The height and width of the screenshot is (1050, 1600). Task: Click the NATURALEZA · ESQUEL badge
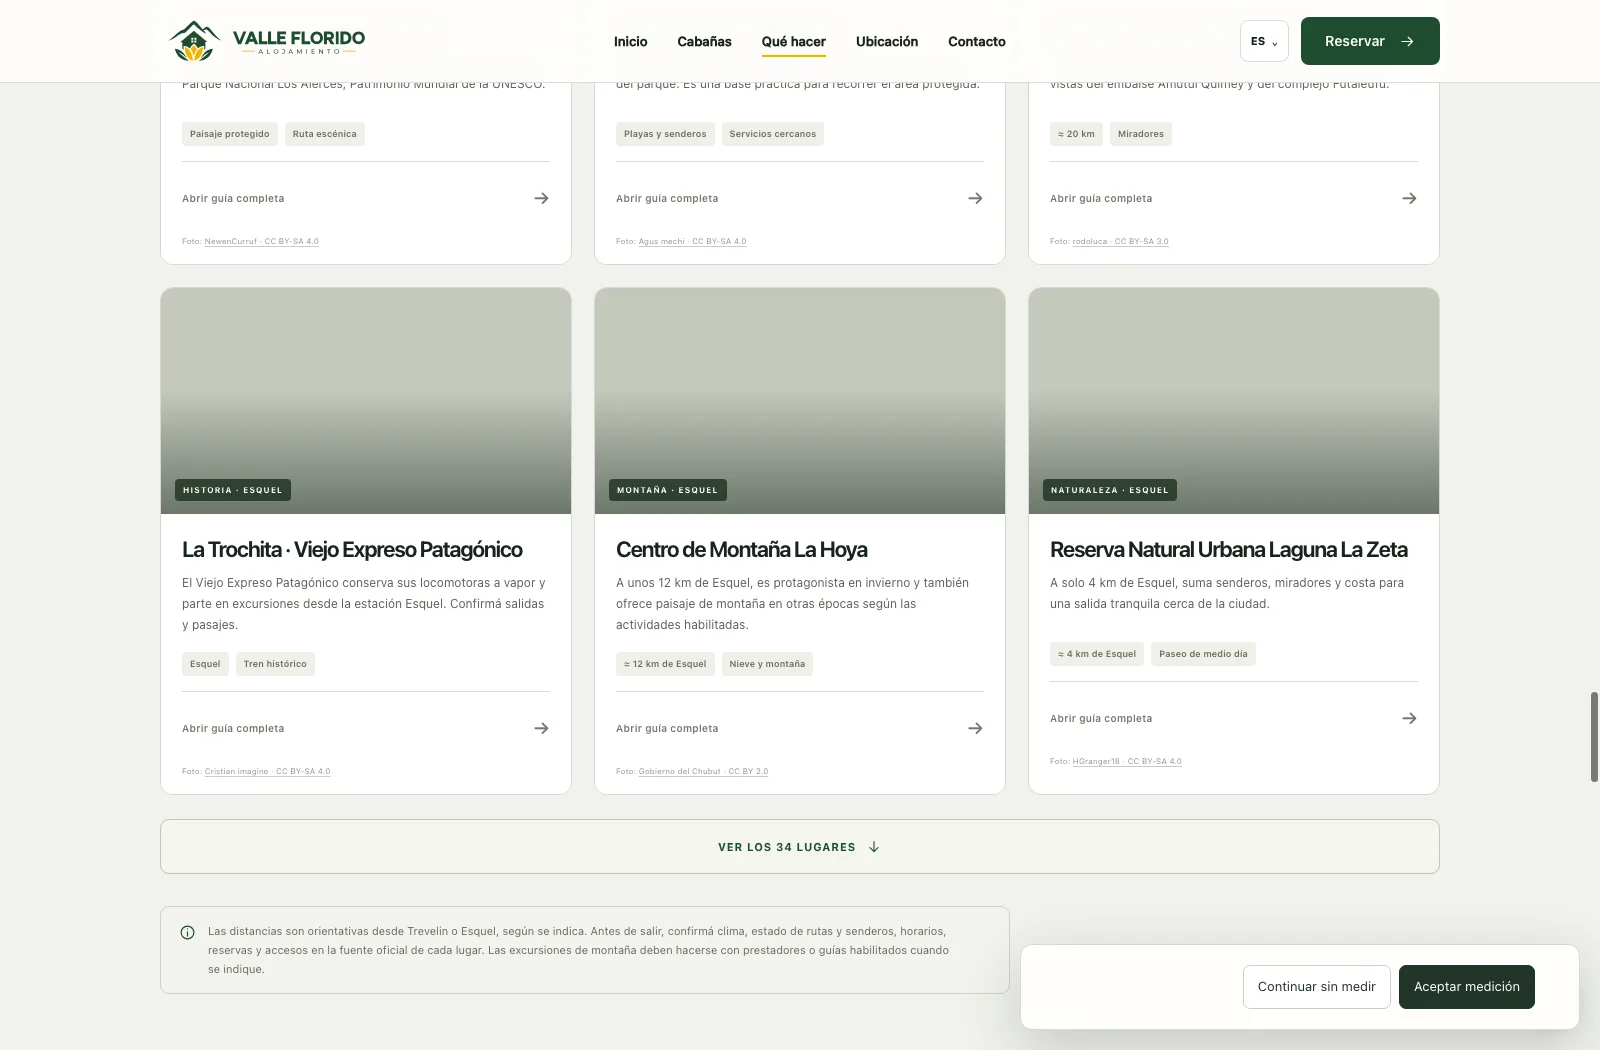[x=1110, y=490]
